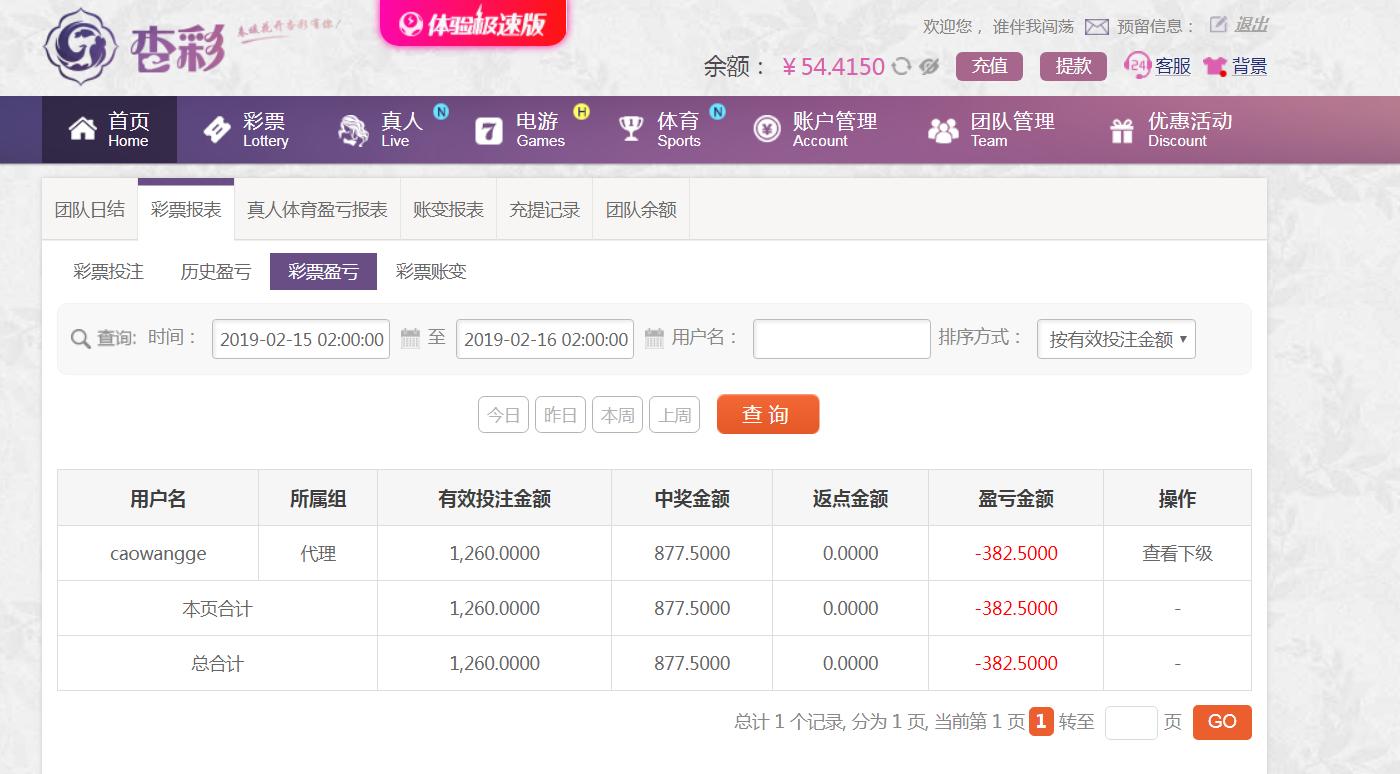Screen dimensions: 1400x774
Task: Click the orange 查询 search button
Action: (768, 414)
